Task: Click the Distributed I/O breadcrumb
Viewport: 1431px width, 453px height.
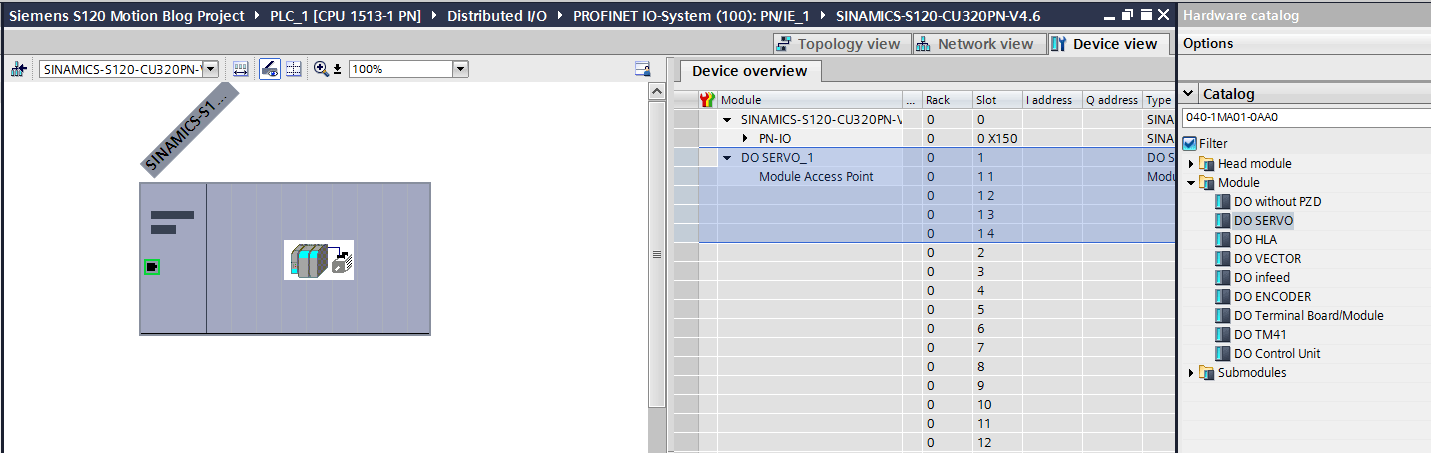Action: (x=497, y=16)
